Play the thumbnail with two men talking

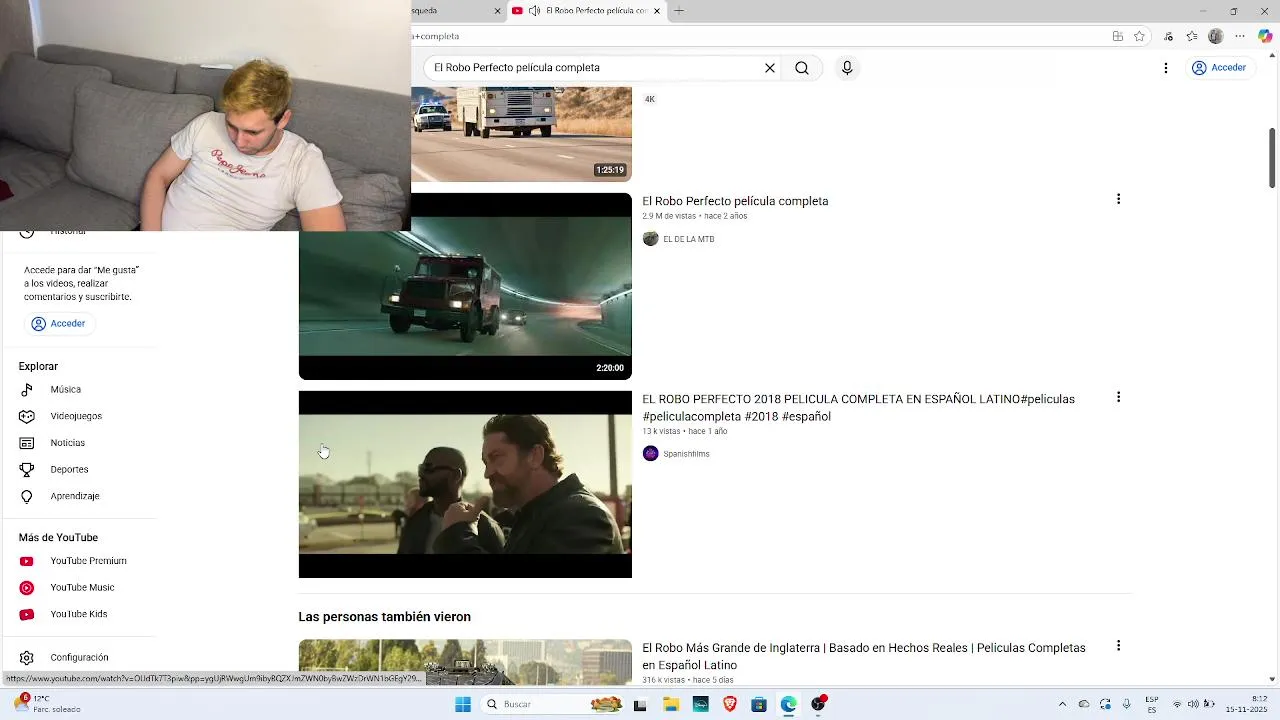465,484
